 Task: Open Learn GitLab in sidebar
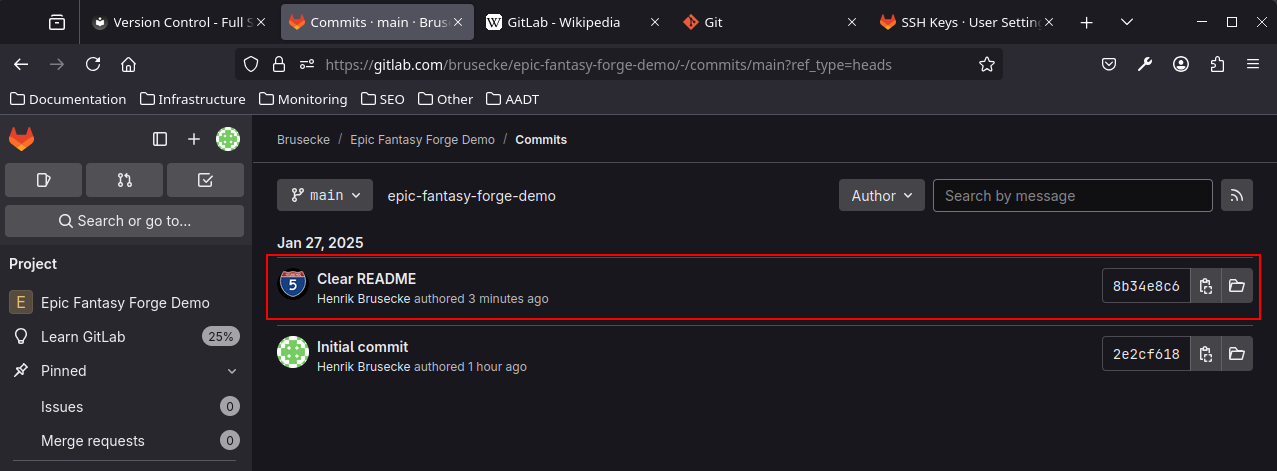(124, 337)
